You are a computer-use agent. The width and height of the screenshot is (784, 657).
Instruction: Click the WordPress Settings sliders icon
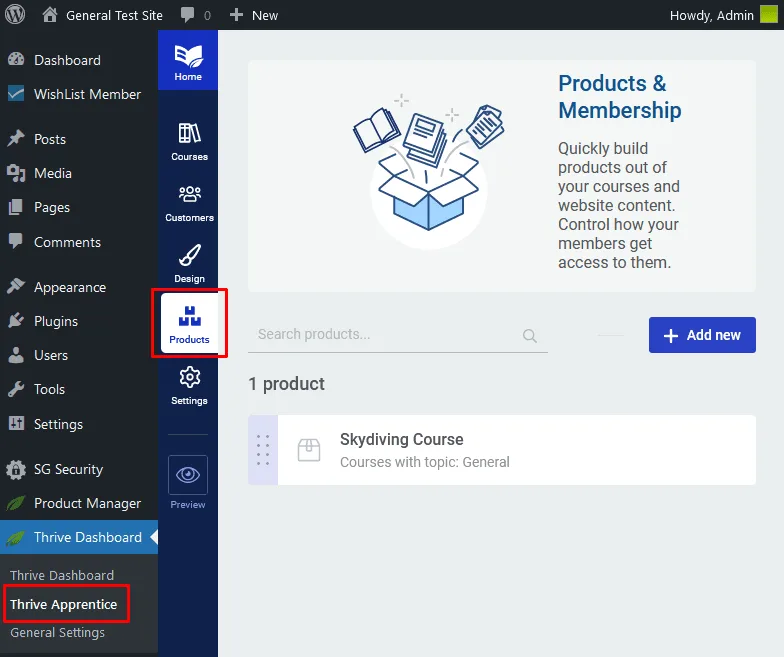point(16,423)
